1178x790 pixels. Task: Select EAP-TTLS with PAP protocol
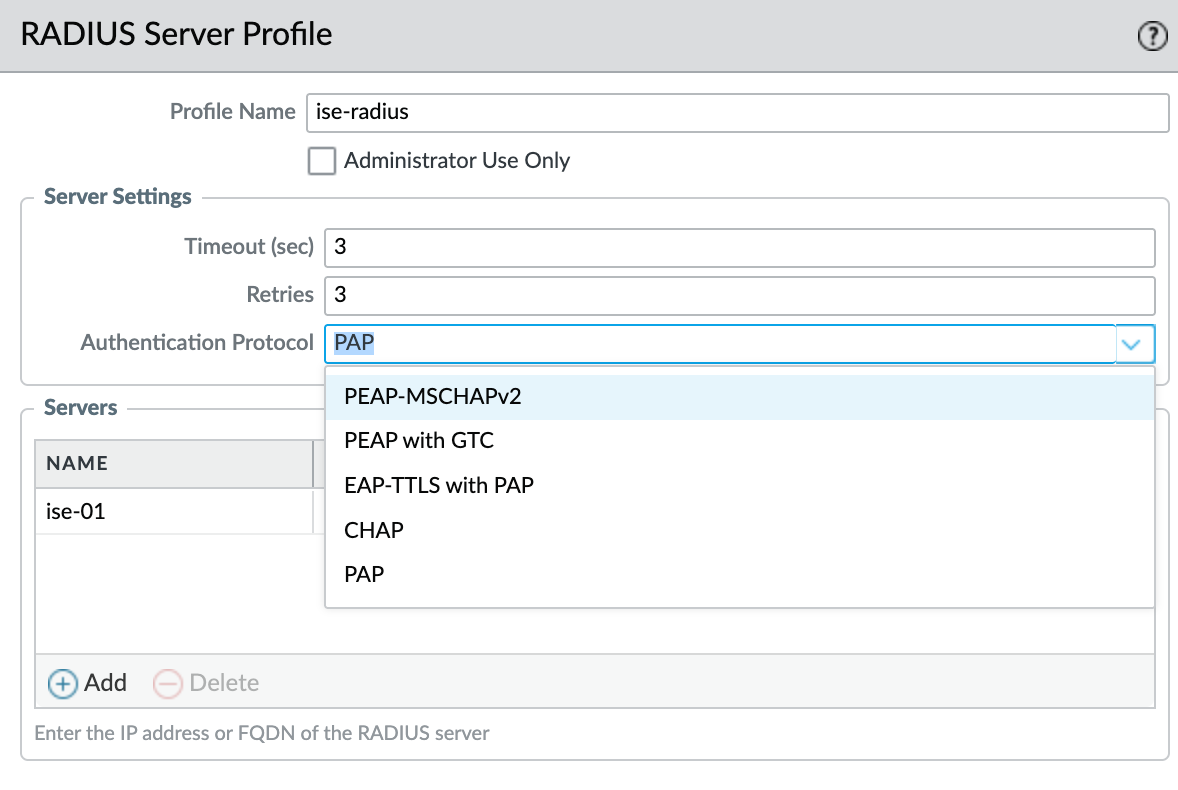tap(439, 485)
